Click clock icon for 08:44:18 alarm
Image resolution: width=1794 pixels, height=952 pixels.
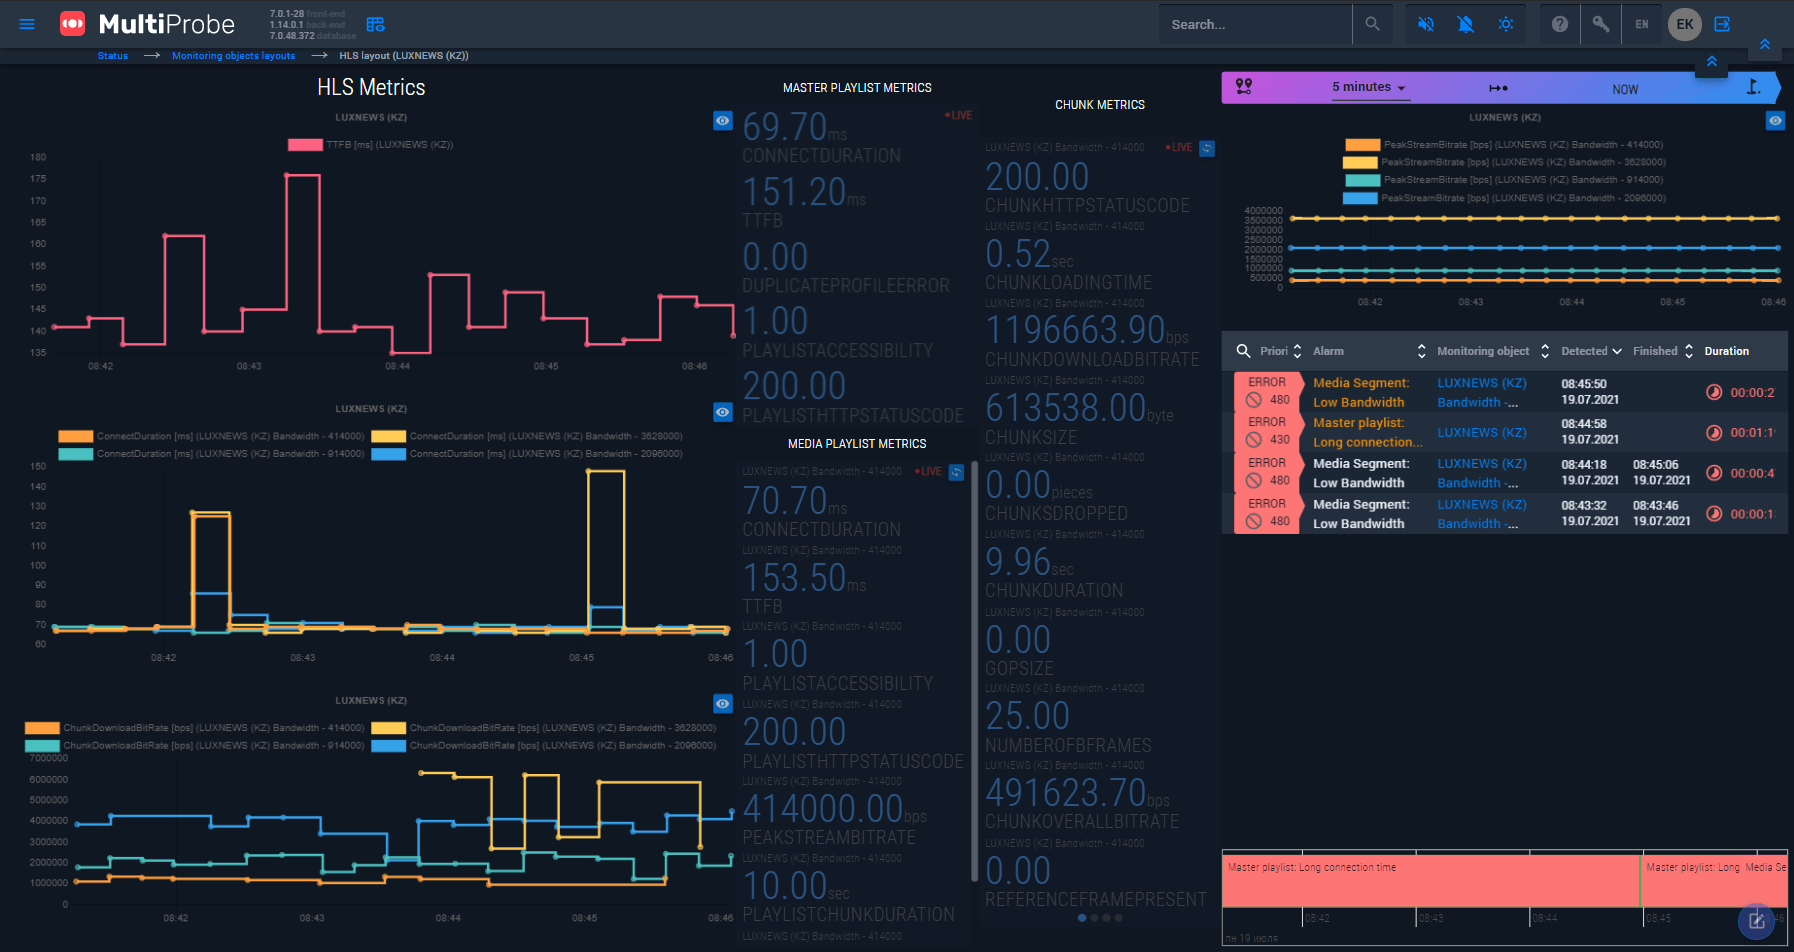pyautogui.click(x=1714, y=473)
